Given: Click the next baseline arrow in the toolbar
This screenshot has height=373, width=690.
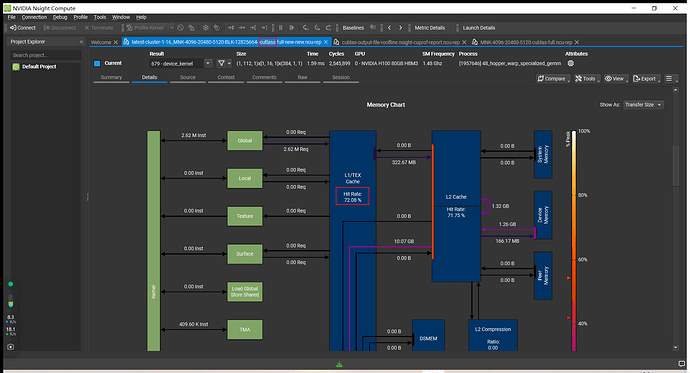Looking at the screenshot, I should tap(400, 28).
